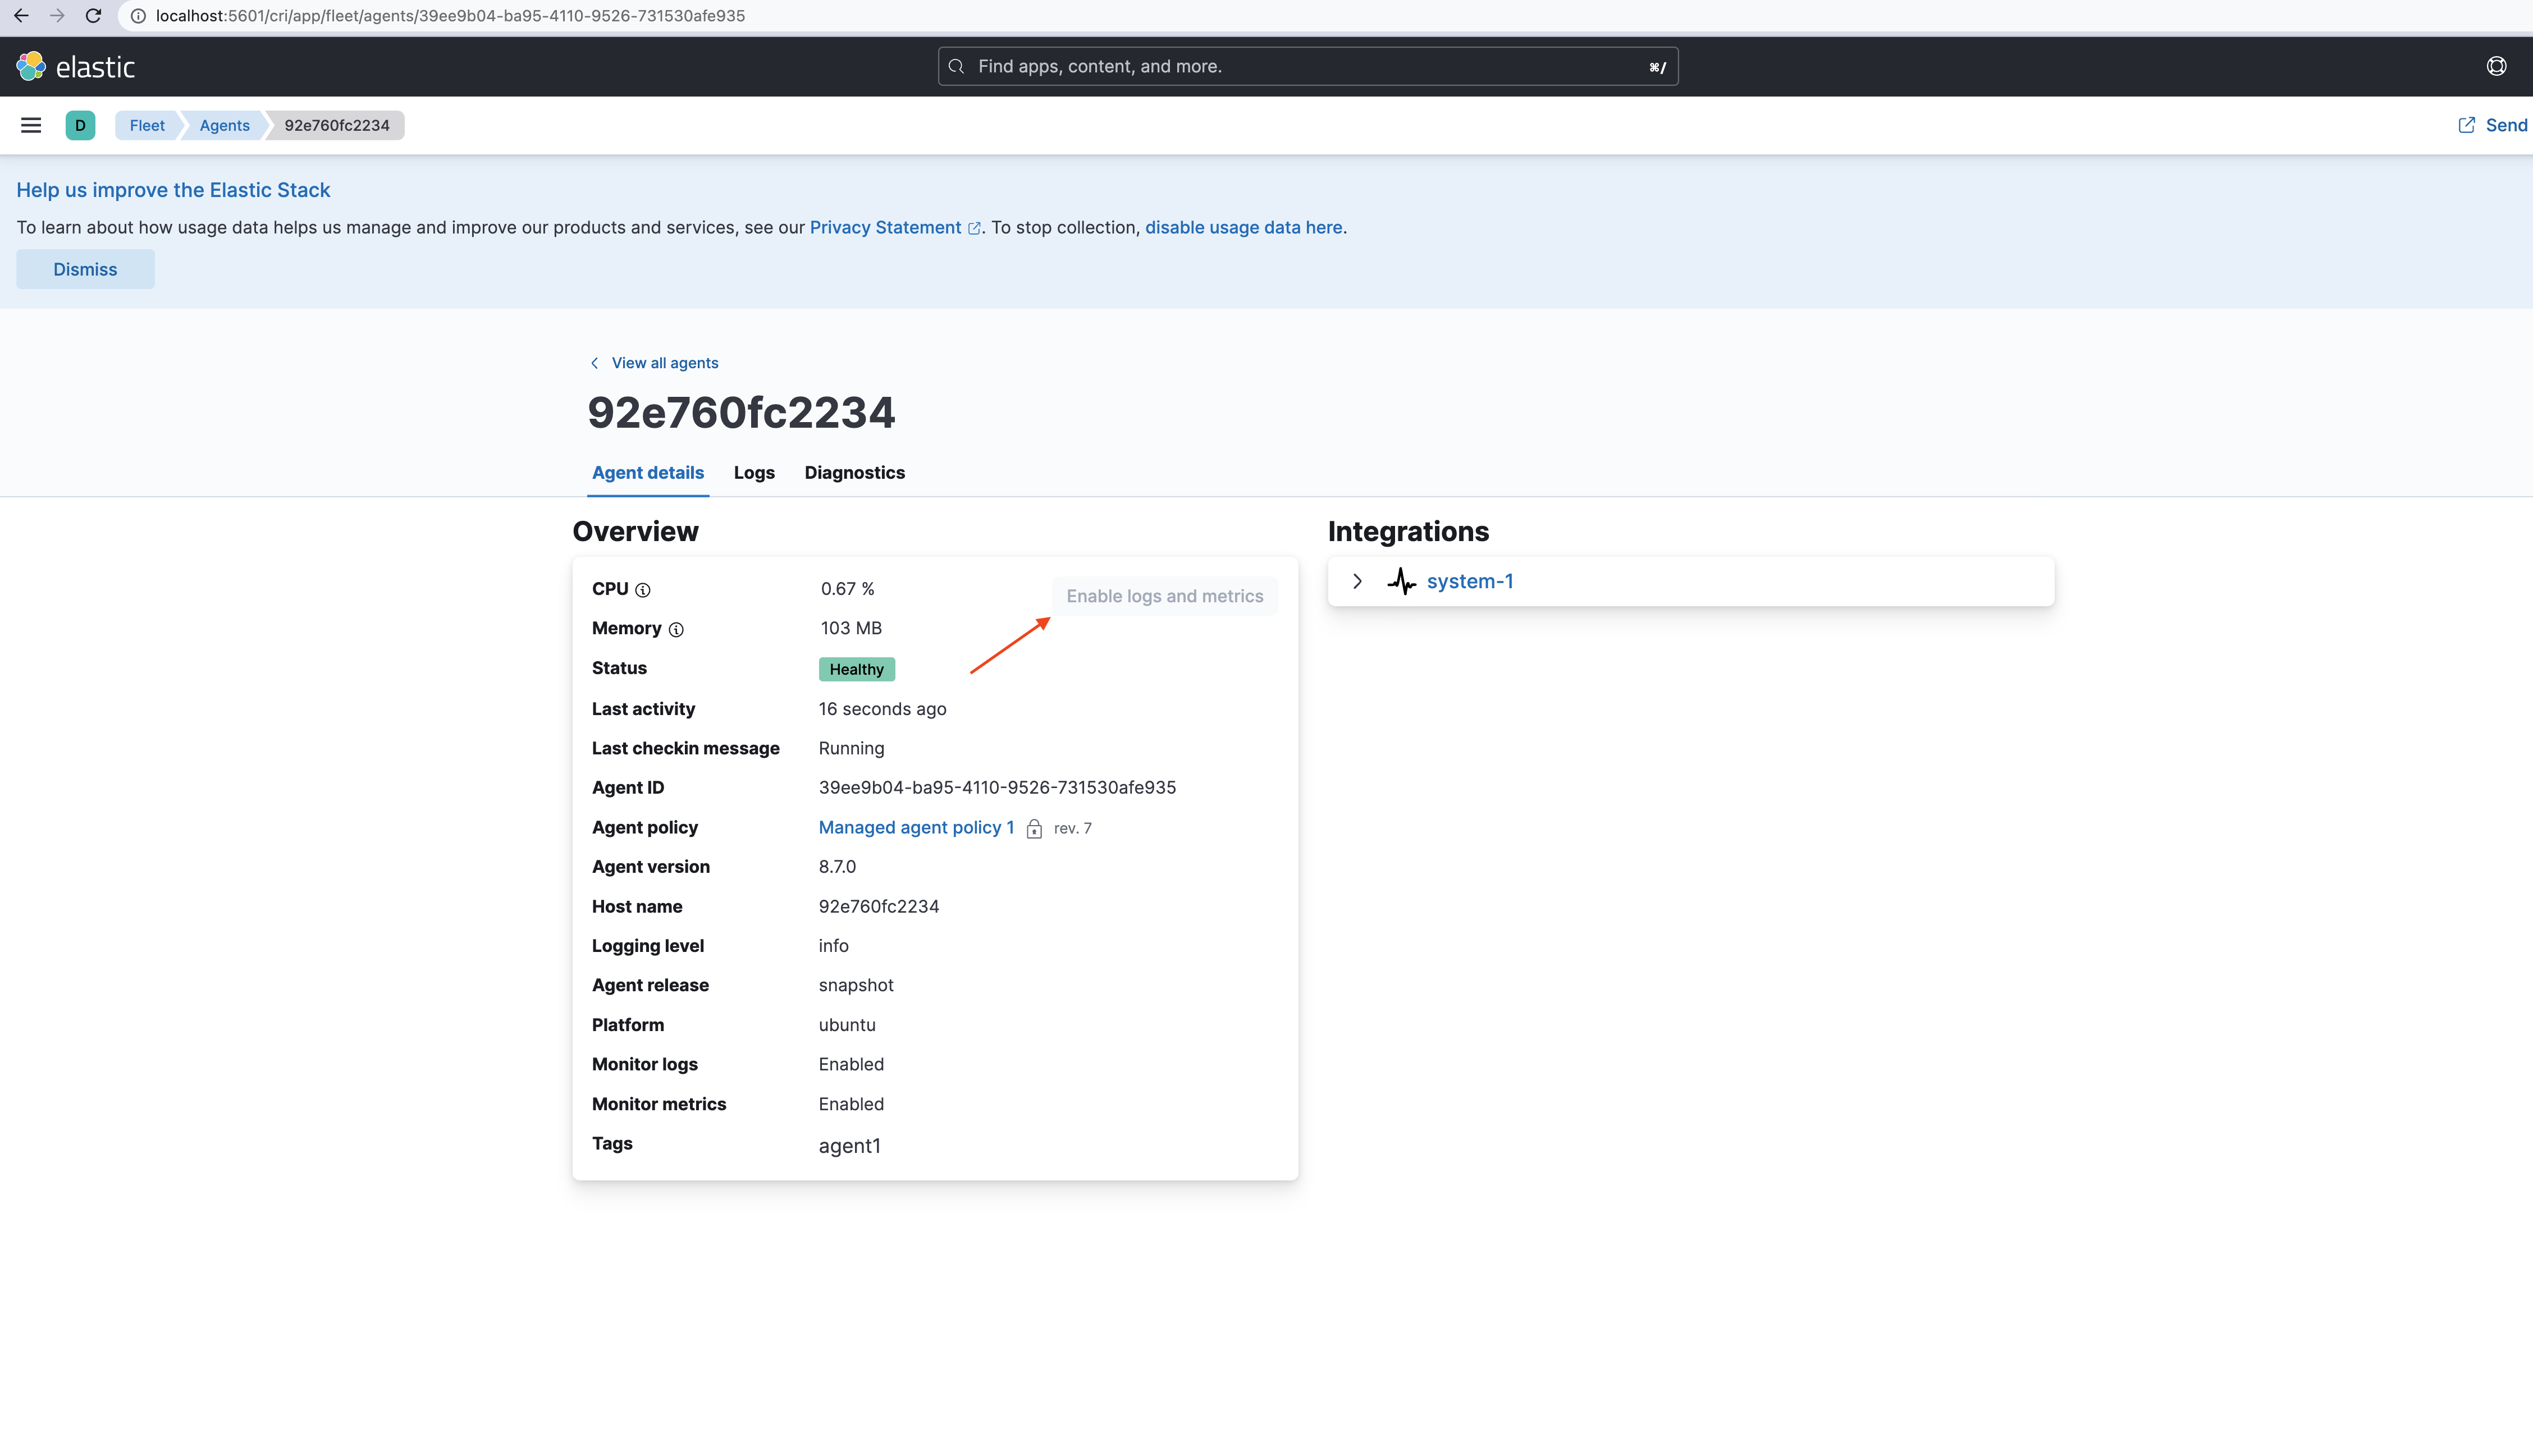Dismiss the usage data notice
Screen dimensions: 2533x1456
(x=84, y=268)
